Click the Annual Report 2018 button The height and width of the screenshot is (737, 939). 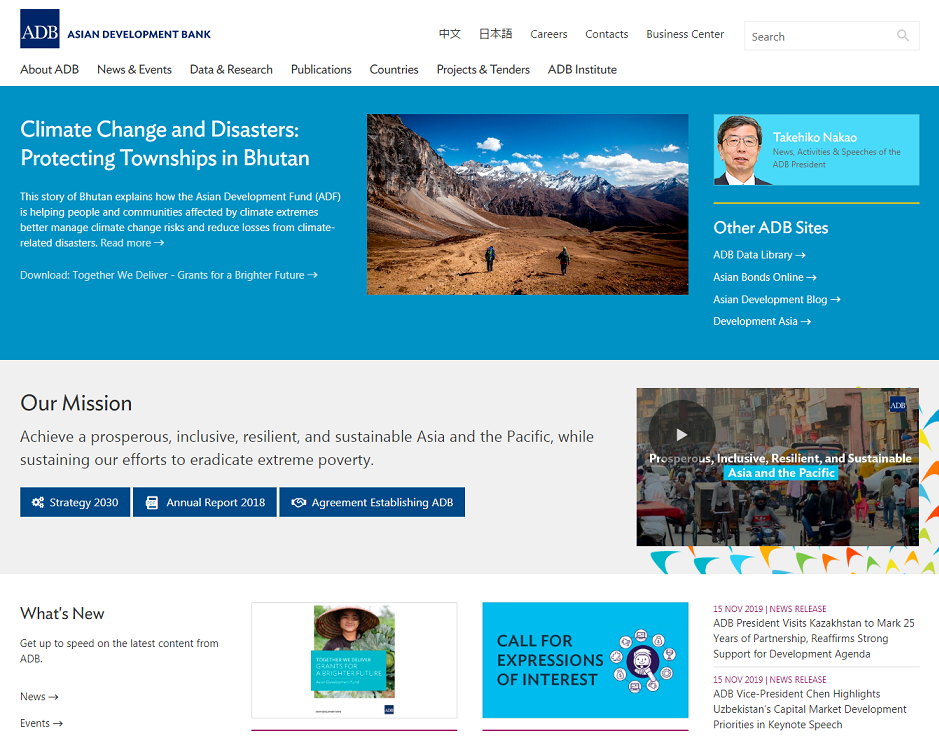[205, 502]
